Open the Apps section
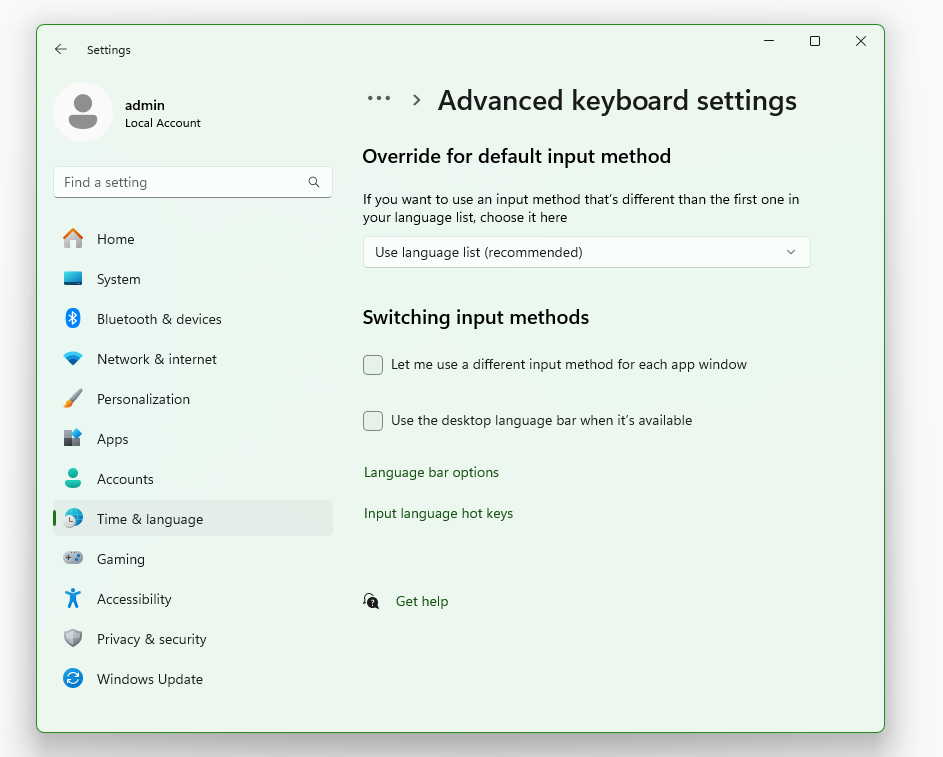Screen dimensions: 943x757 pyautogui.click(x=192, y=439)
